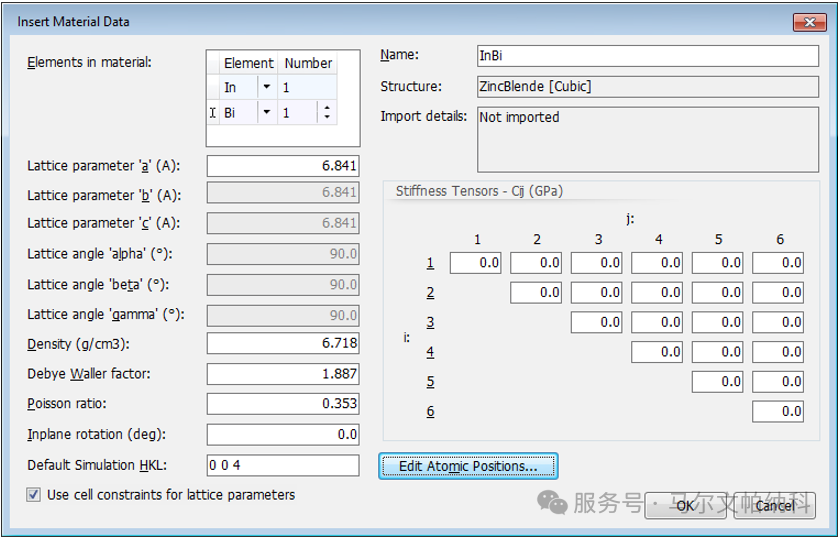The width and height of the screenshot is (838, 537).
Task: Toggle Use cell constraints checkbox
Action: point(34,495)
